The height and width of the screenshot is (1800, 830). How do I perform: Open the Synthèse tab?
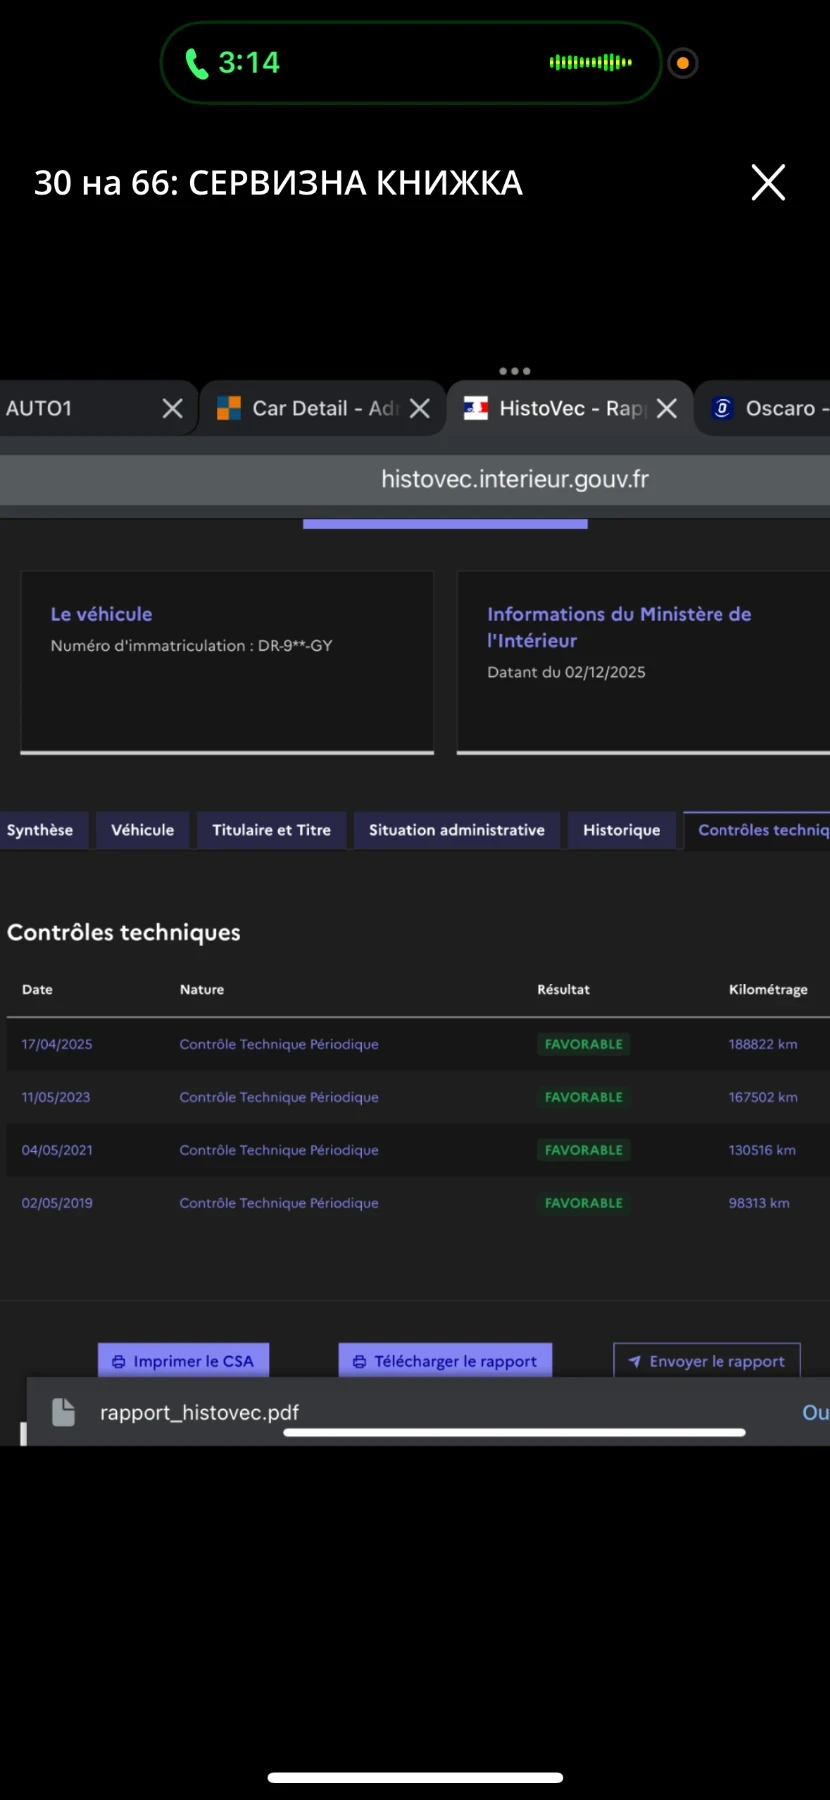point(40,830)
